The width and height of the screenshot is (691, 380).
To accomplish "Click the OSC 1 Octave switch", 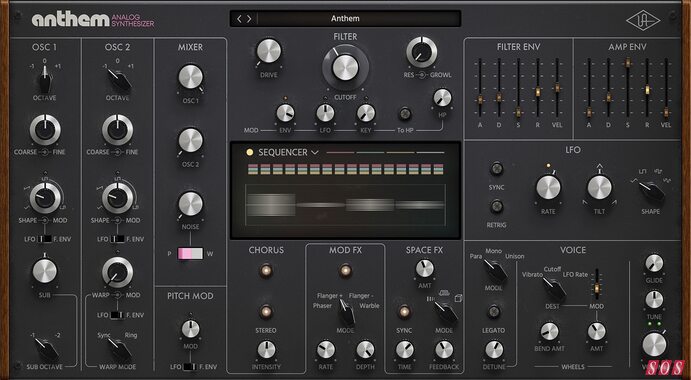I will pos(45,79).
